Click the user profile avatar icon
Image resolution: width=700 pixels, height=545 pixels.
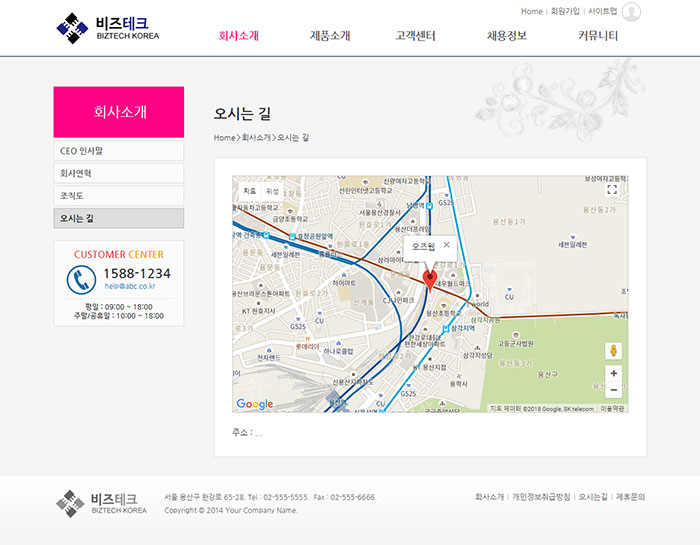(631, 12)
